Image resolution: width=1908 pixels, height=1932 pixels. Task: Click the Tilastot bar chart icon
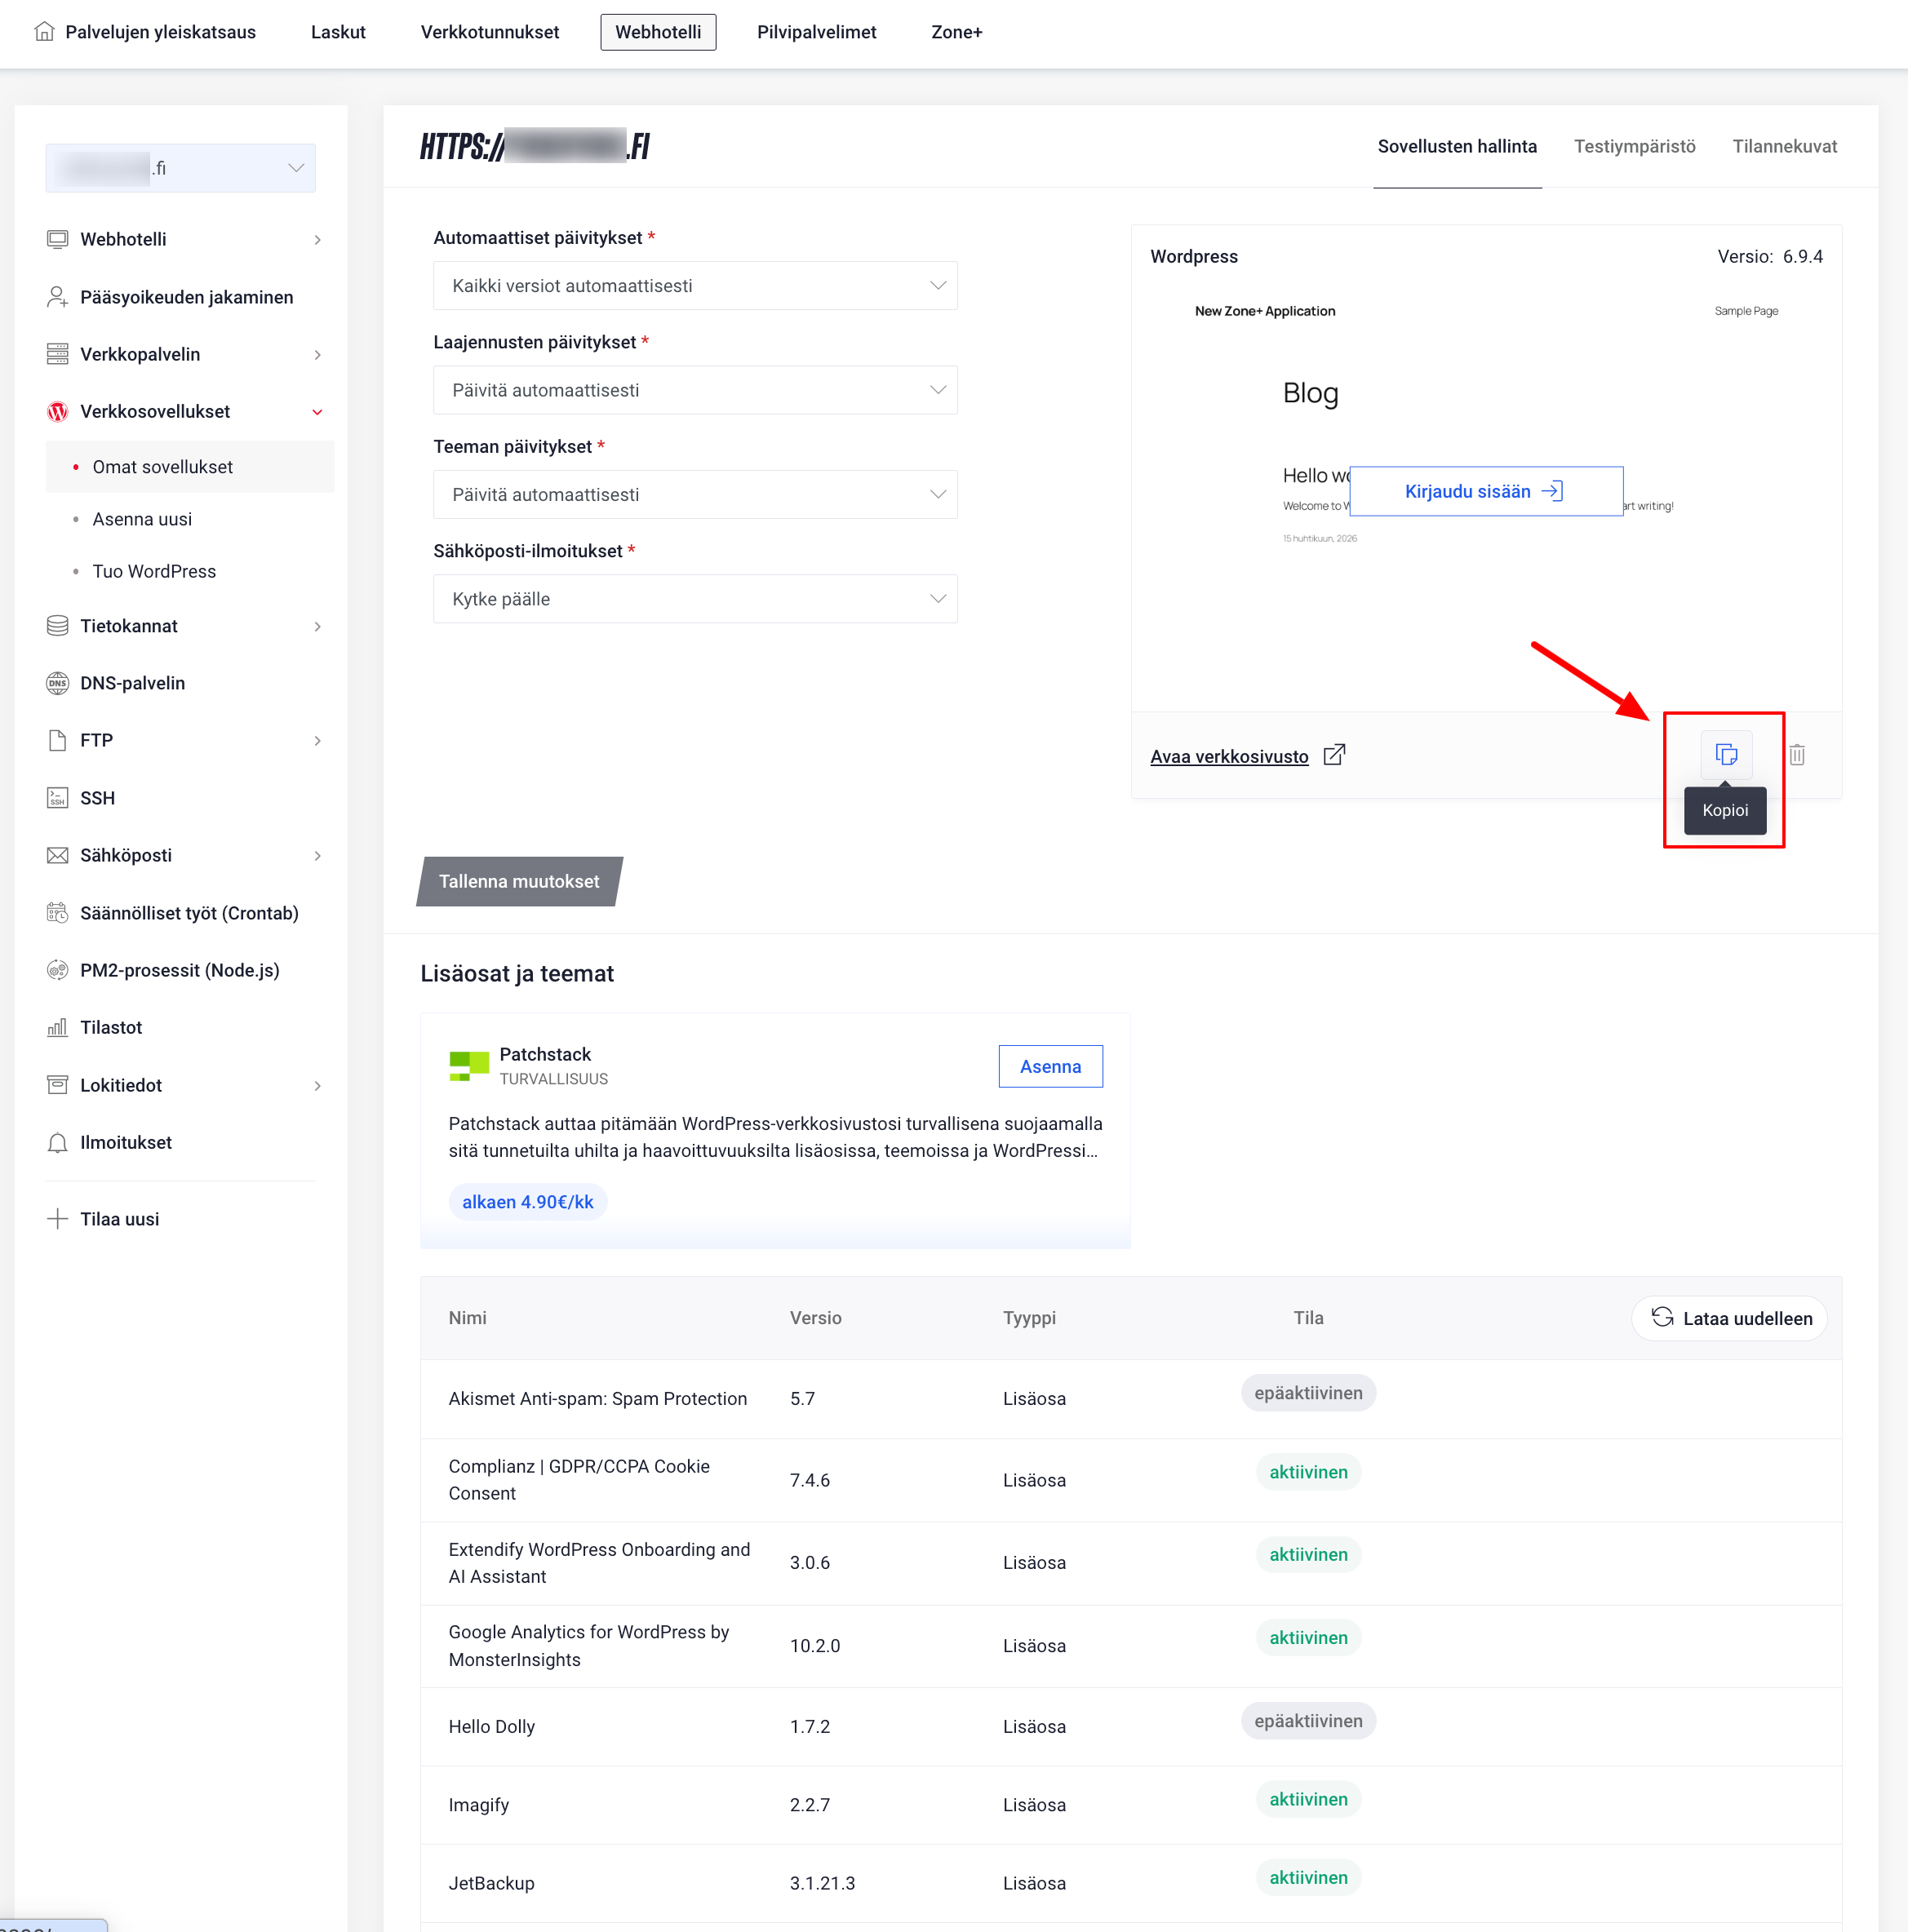pos(58,1027)
